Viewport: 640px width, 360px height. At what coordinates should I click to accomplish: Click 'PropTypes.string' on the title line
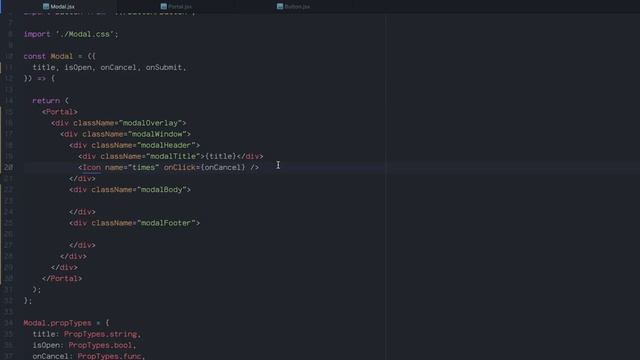click(100, 334)
